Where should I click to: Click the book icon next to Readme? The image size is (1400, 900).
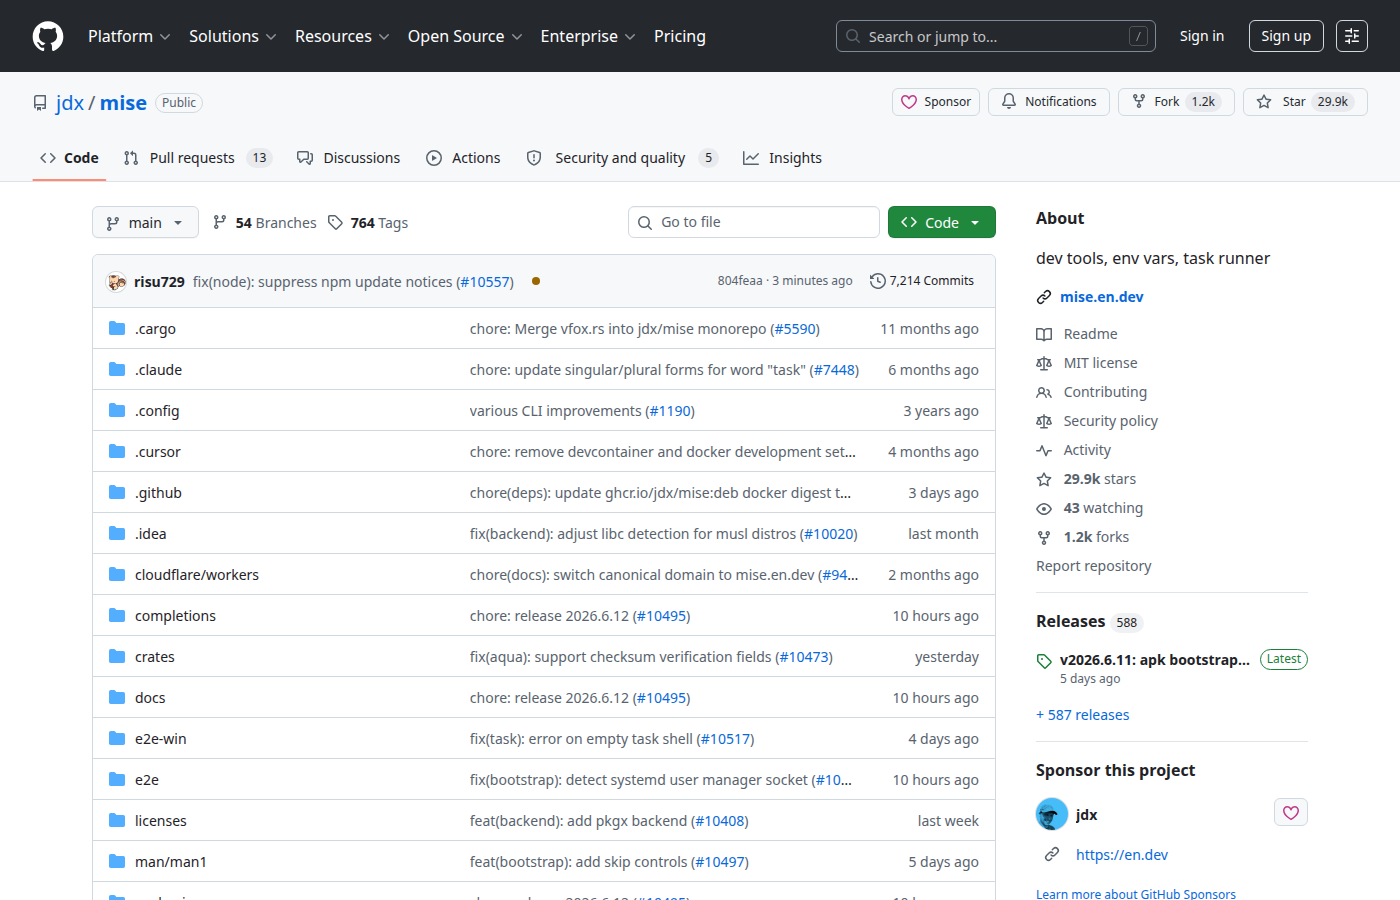(x=1044, y=334)
